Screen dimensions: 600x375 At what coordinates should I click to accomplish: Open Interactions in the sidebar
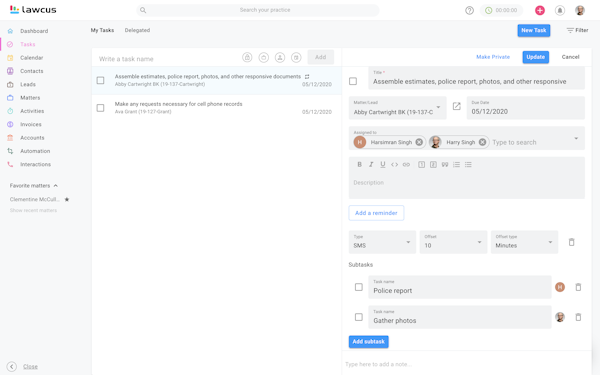point(35,165)
